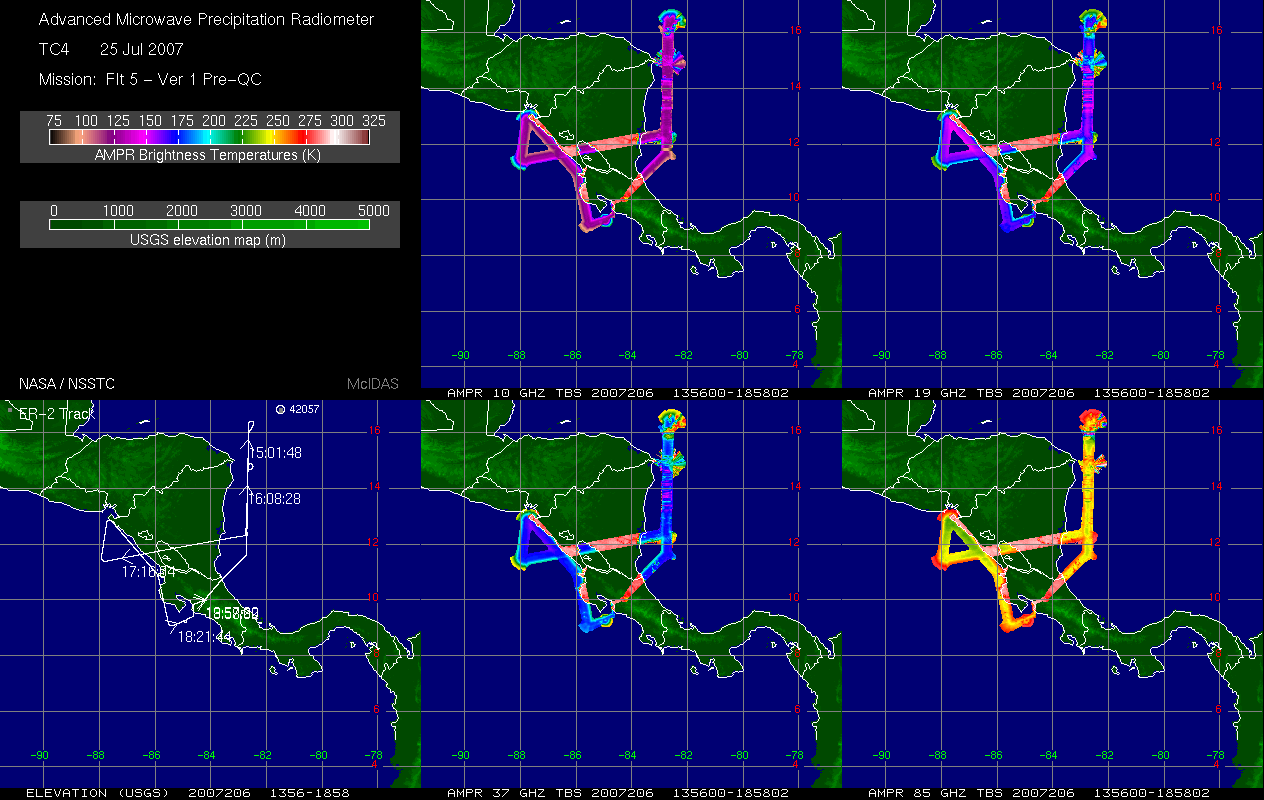Select the AMPR 37 GHZ TBS panel caption
Screen dimensions: 1264x800
coord(618,793)
